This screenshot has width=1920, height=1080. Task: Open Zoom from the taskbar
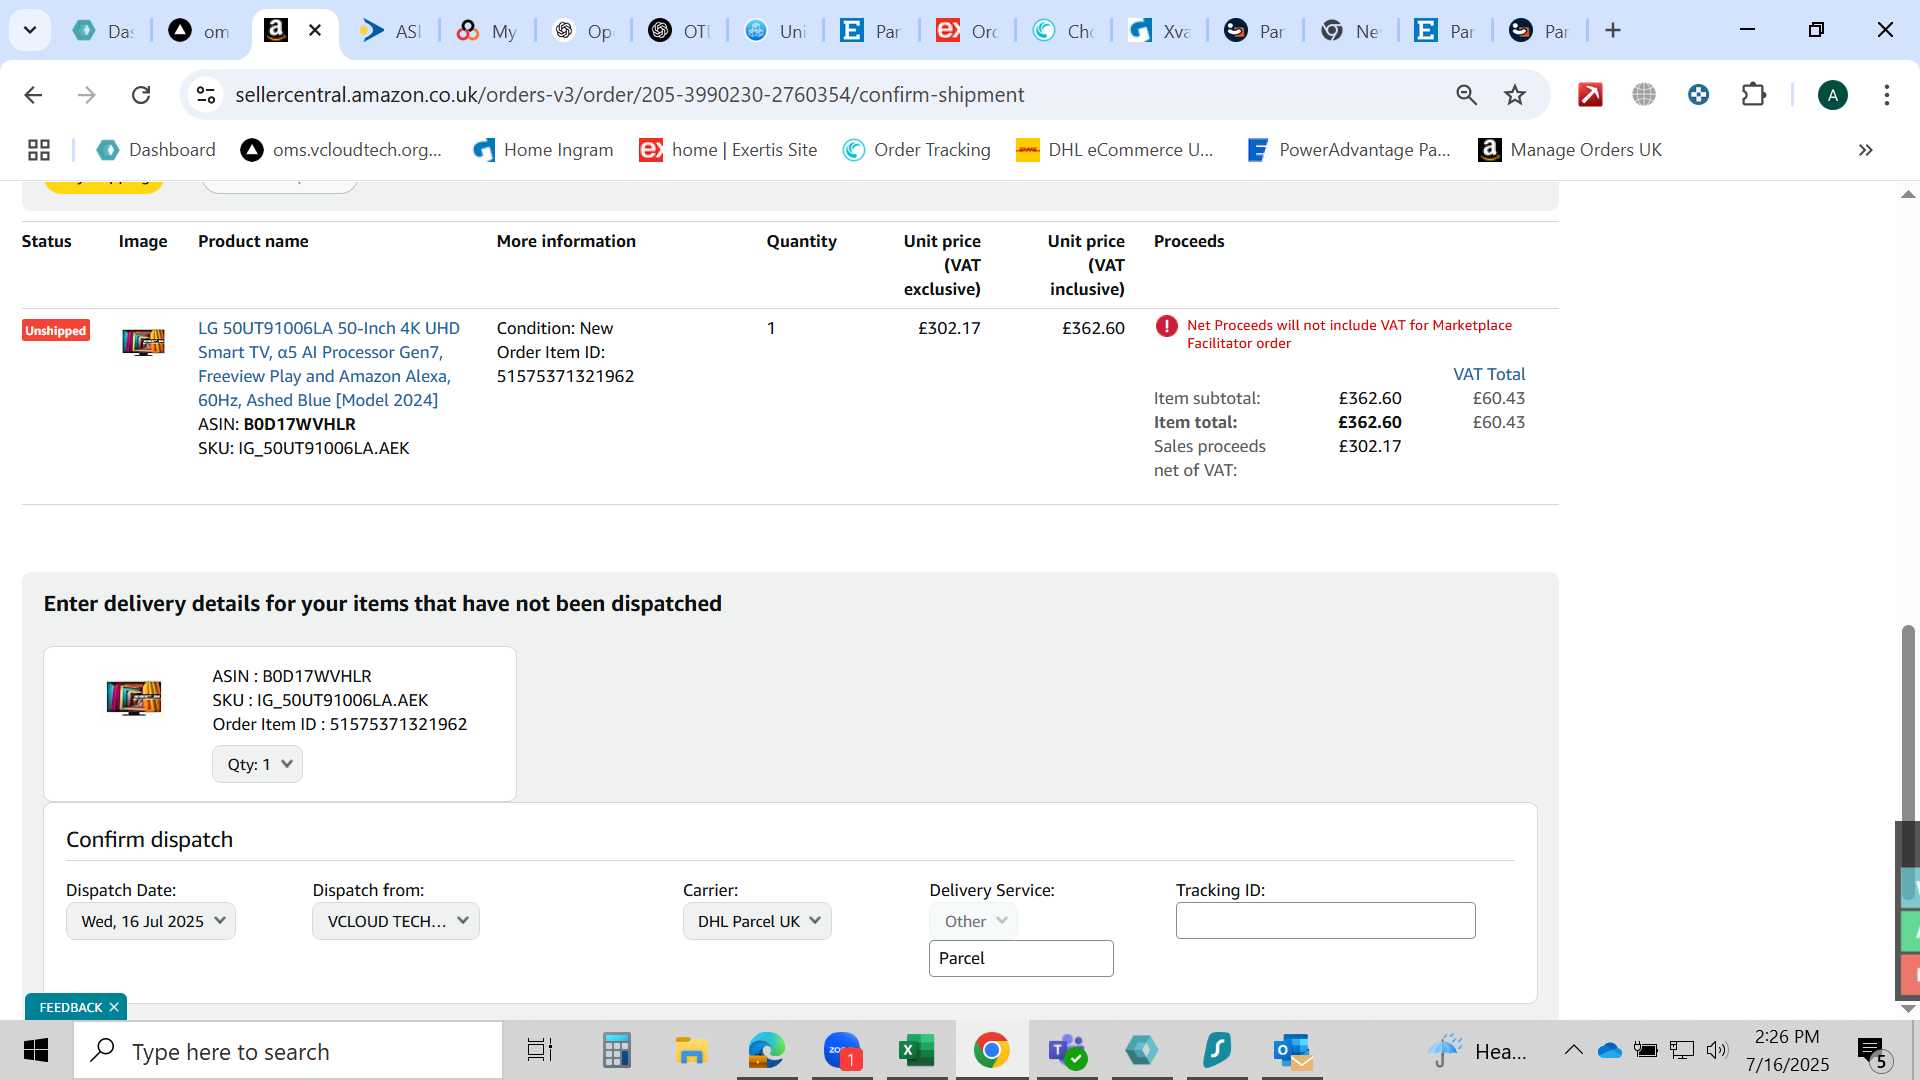(x=842, y=1051)
